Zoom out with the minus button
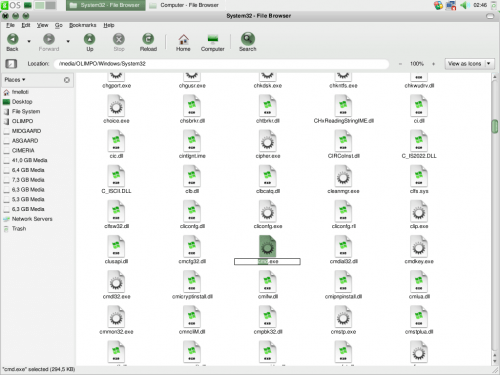This screenshot has width=500, height=375. coord(400,64)
